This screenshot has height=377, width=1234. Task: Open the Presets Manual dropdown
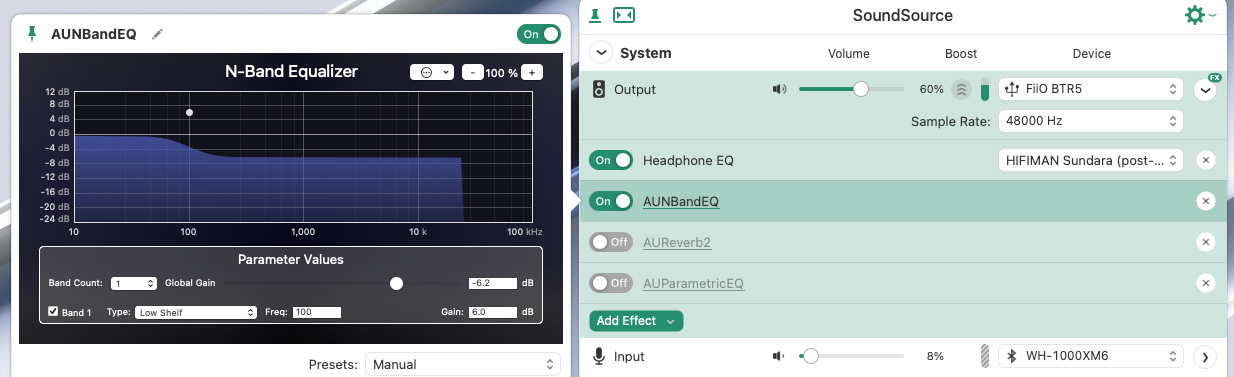[463, 364]
